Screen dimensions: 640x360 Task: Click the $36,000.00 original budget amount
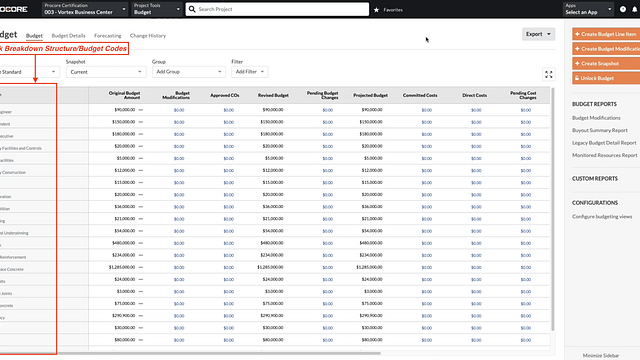pyautogui.click(x=124, y=207)
